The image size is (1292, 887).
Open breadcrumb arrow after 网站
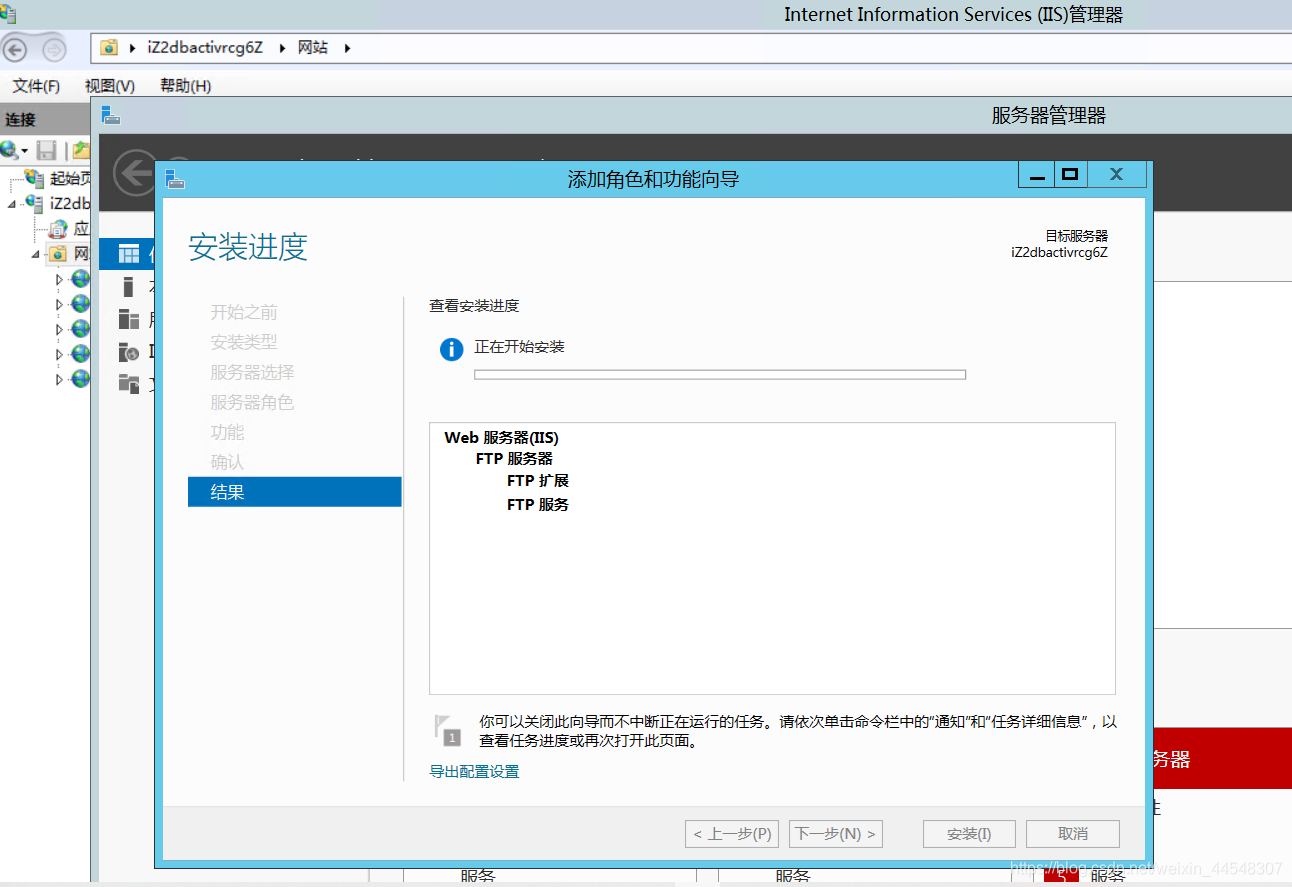click(347, 47)
